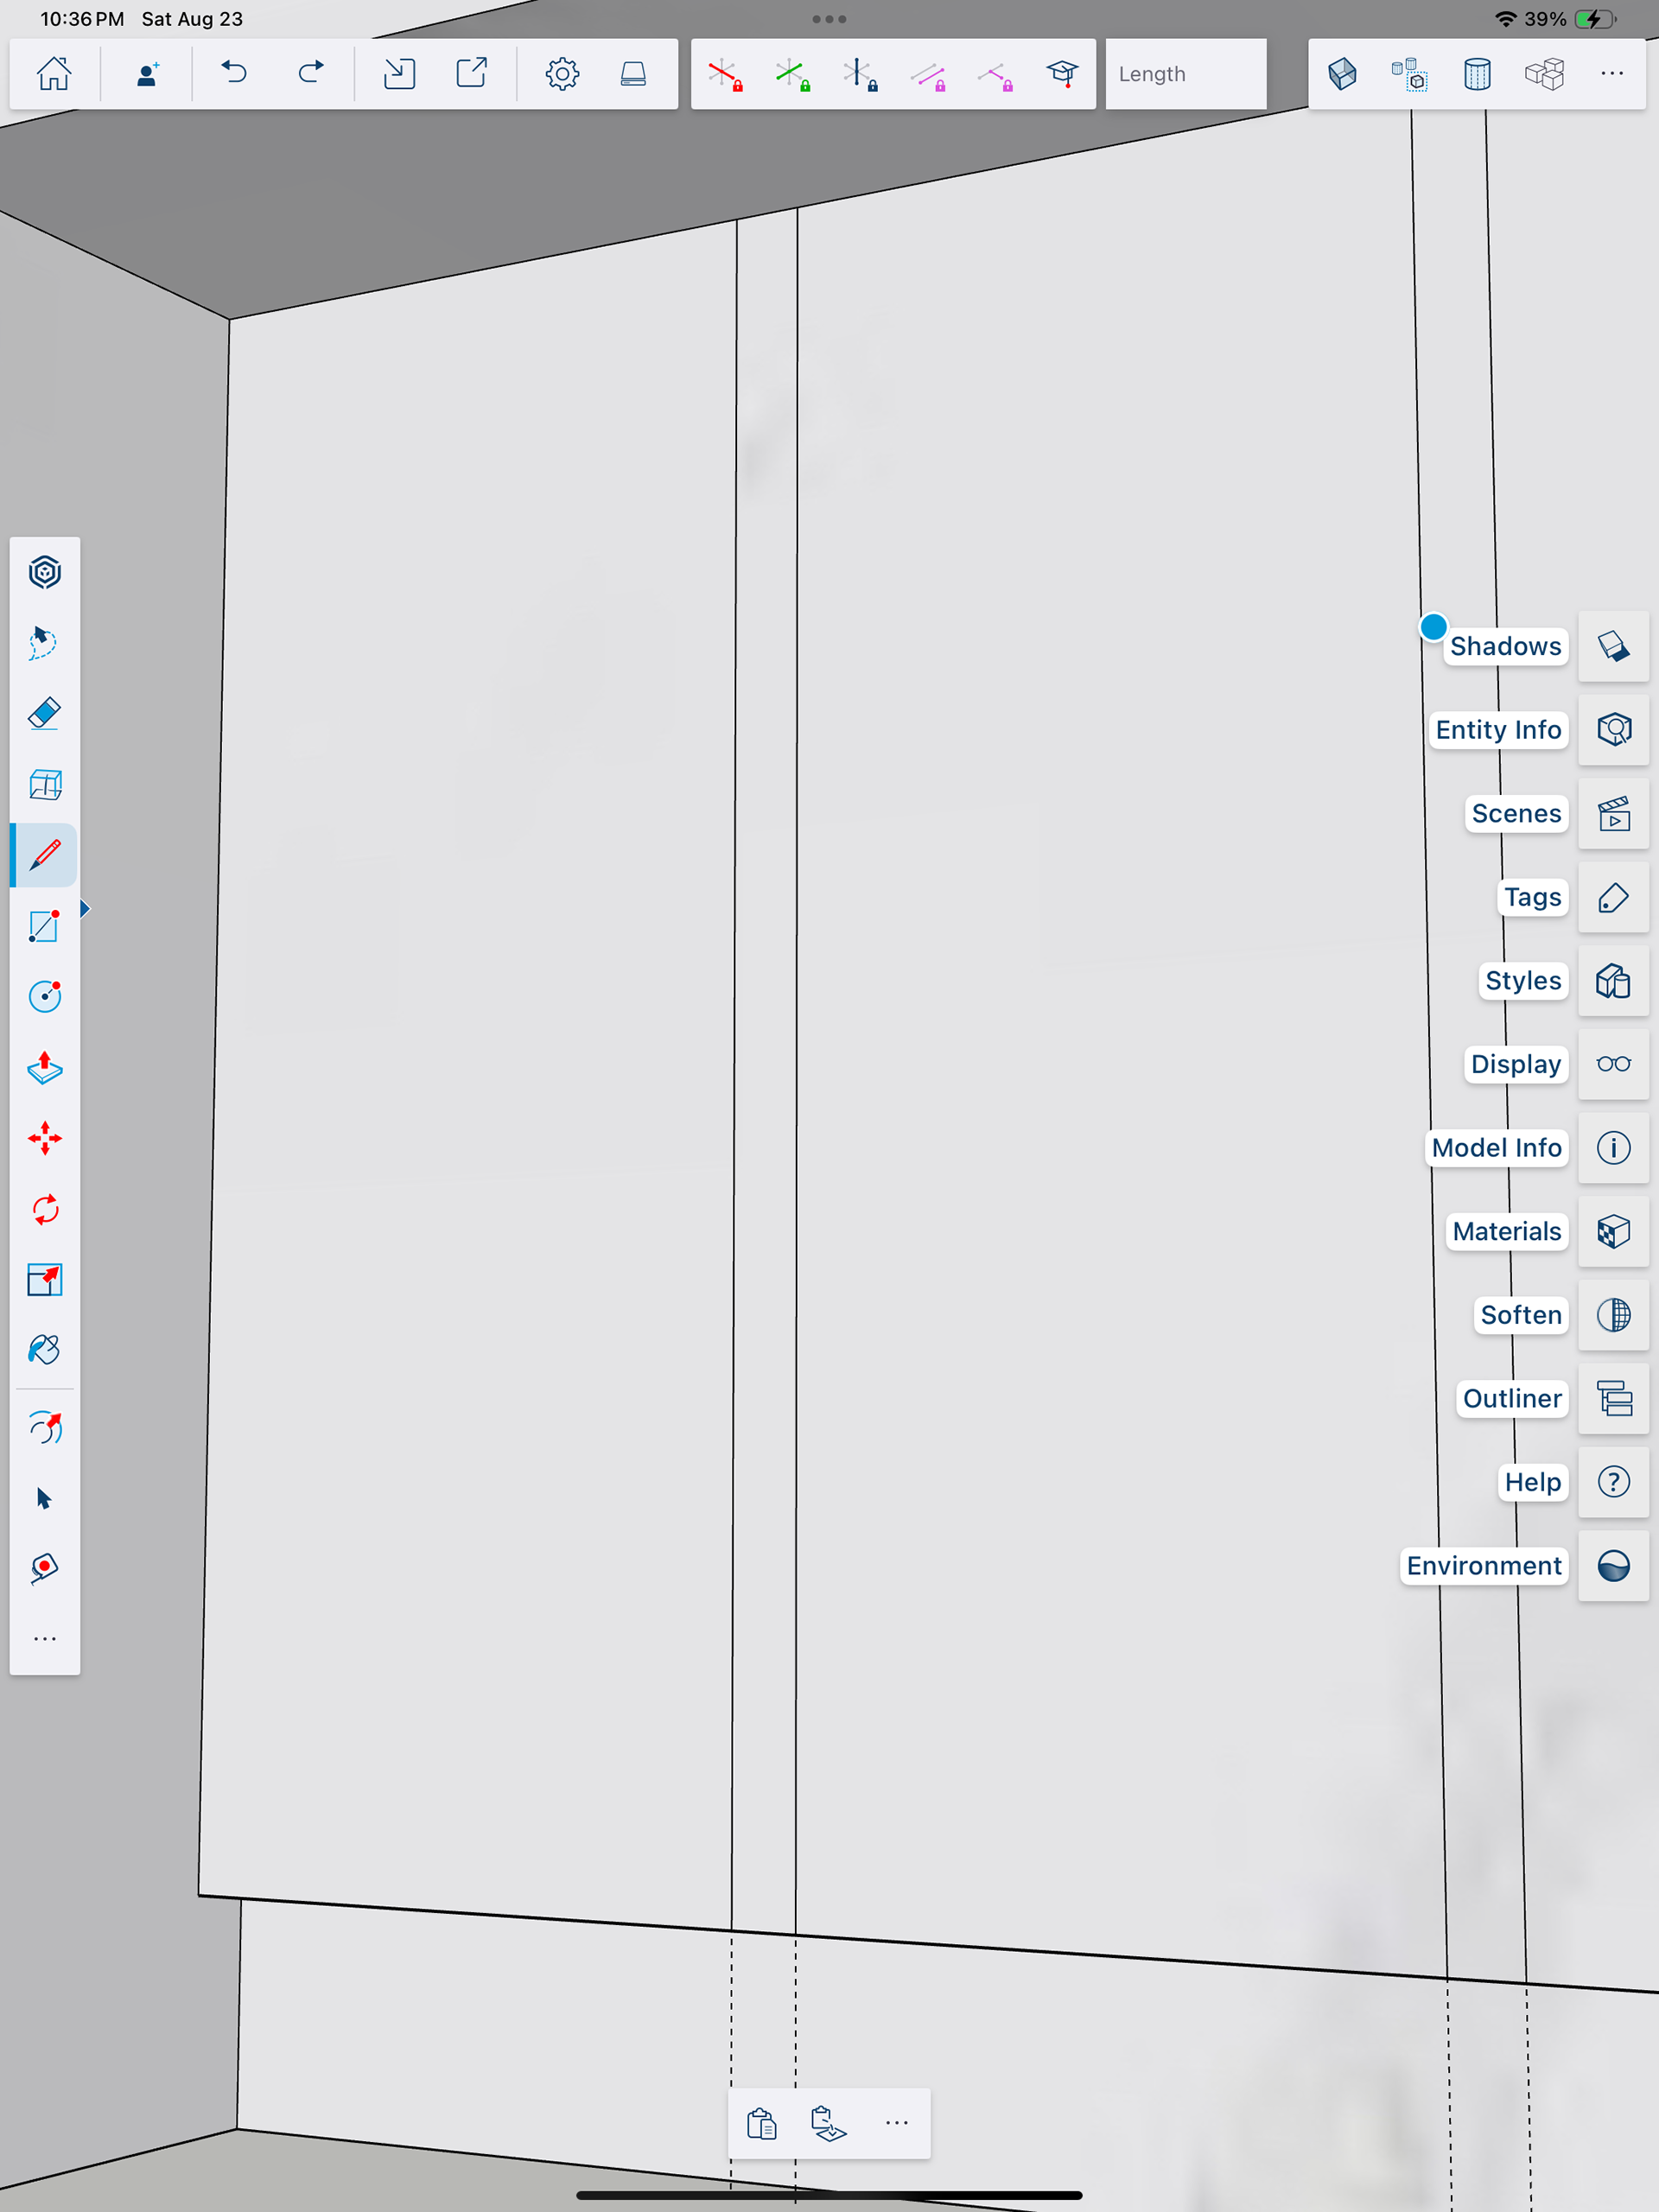Open more options in top-right toolbar
1659x2212 pixels.
(x=1611, y=74)
